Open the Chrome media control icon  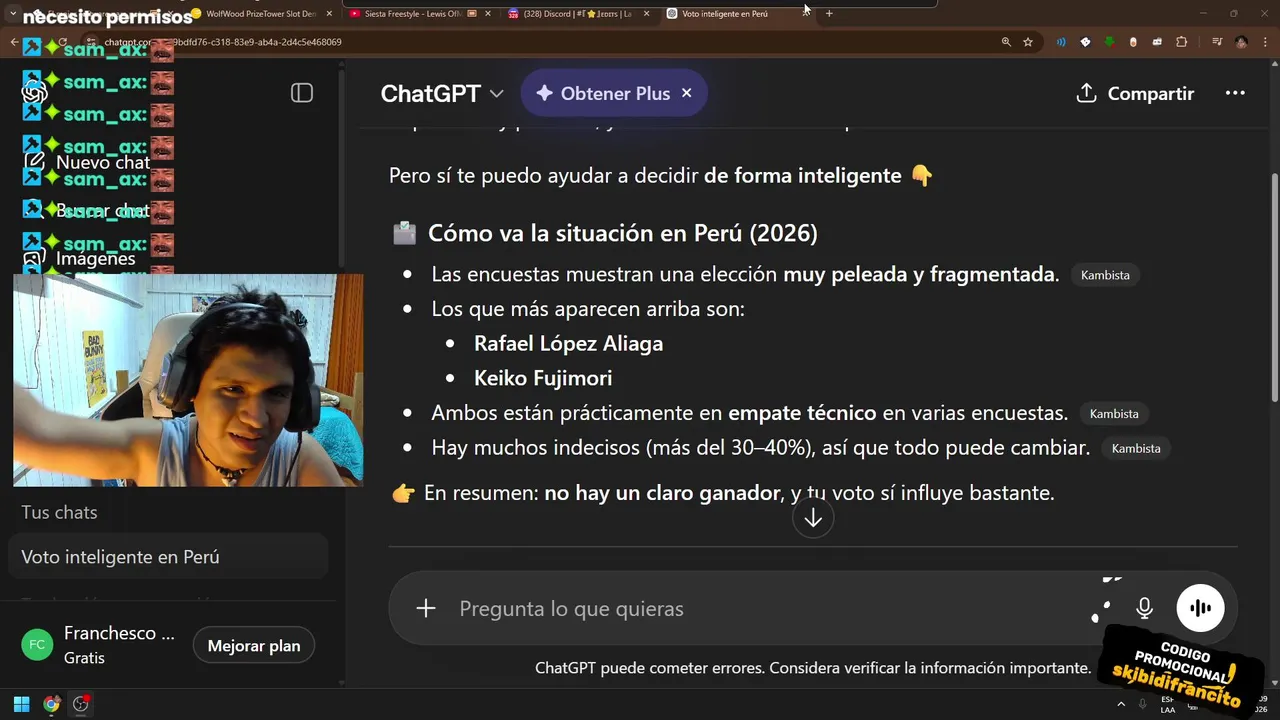1217,42
